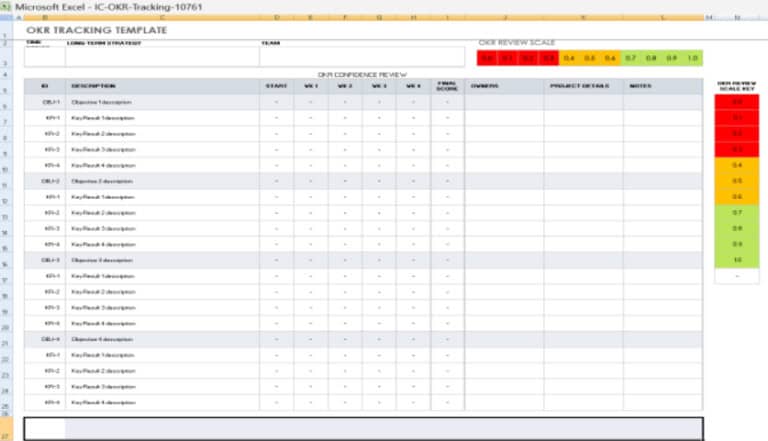The height and width of the screenshot is (441, 768).
Task: Click the Objective 3 description cell
Action: point(162,260)
